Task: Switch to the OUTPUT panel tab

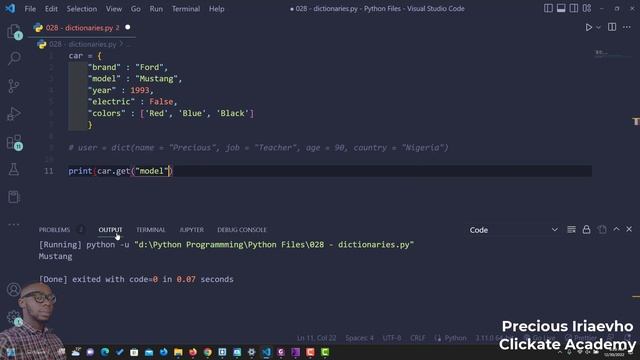Action: click(110, 230)
